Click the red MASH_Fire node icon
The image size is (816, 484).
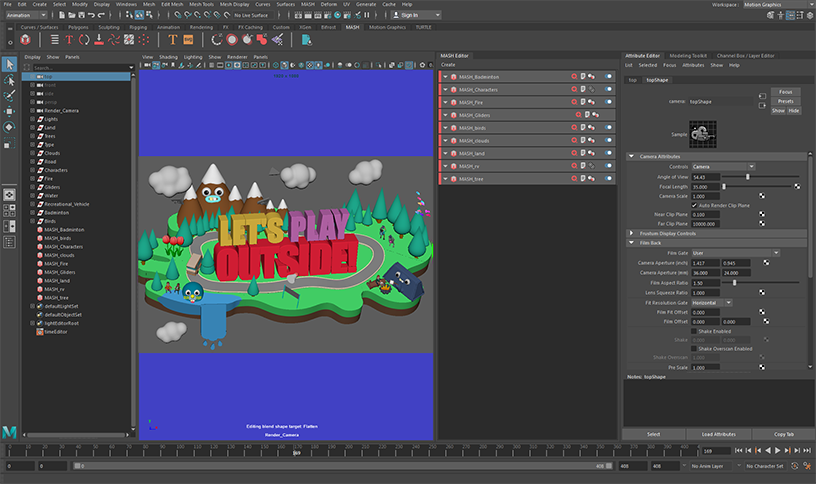[453, 102]
